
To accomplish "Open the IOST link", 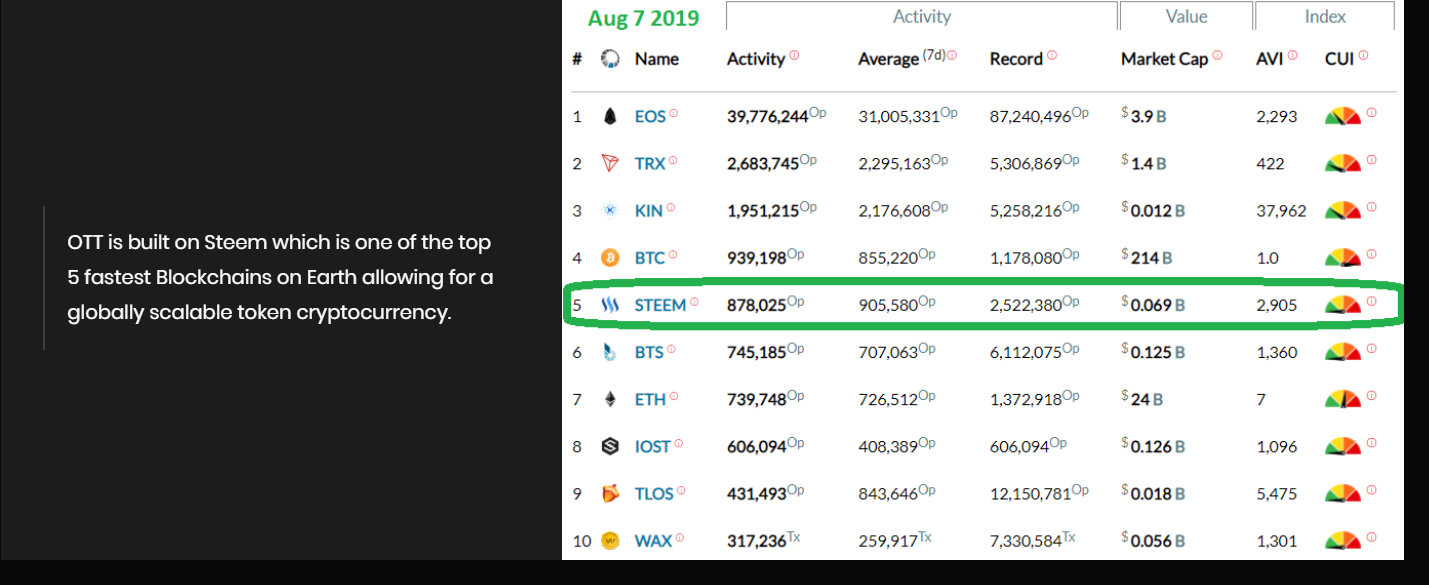I will [653, 446].
